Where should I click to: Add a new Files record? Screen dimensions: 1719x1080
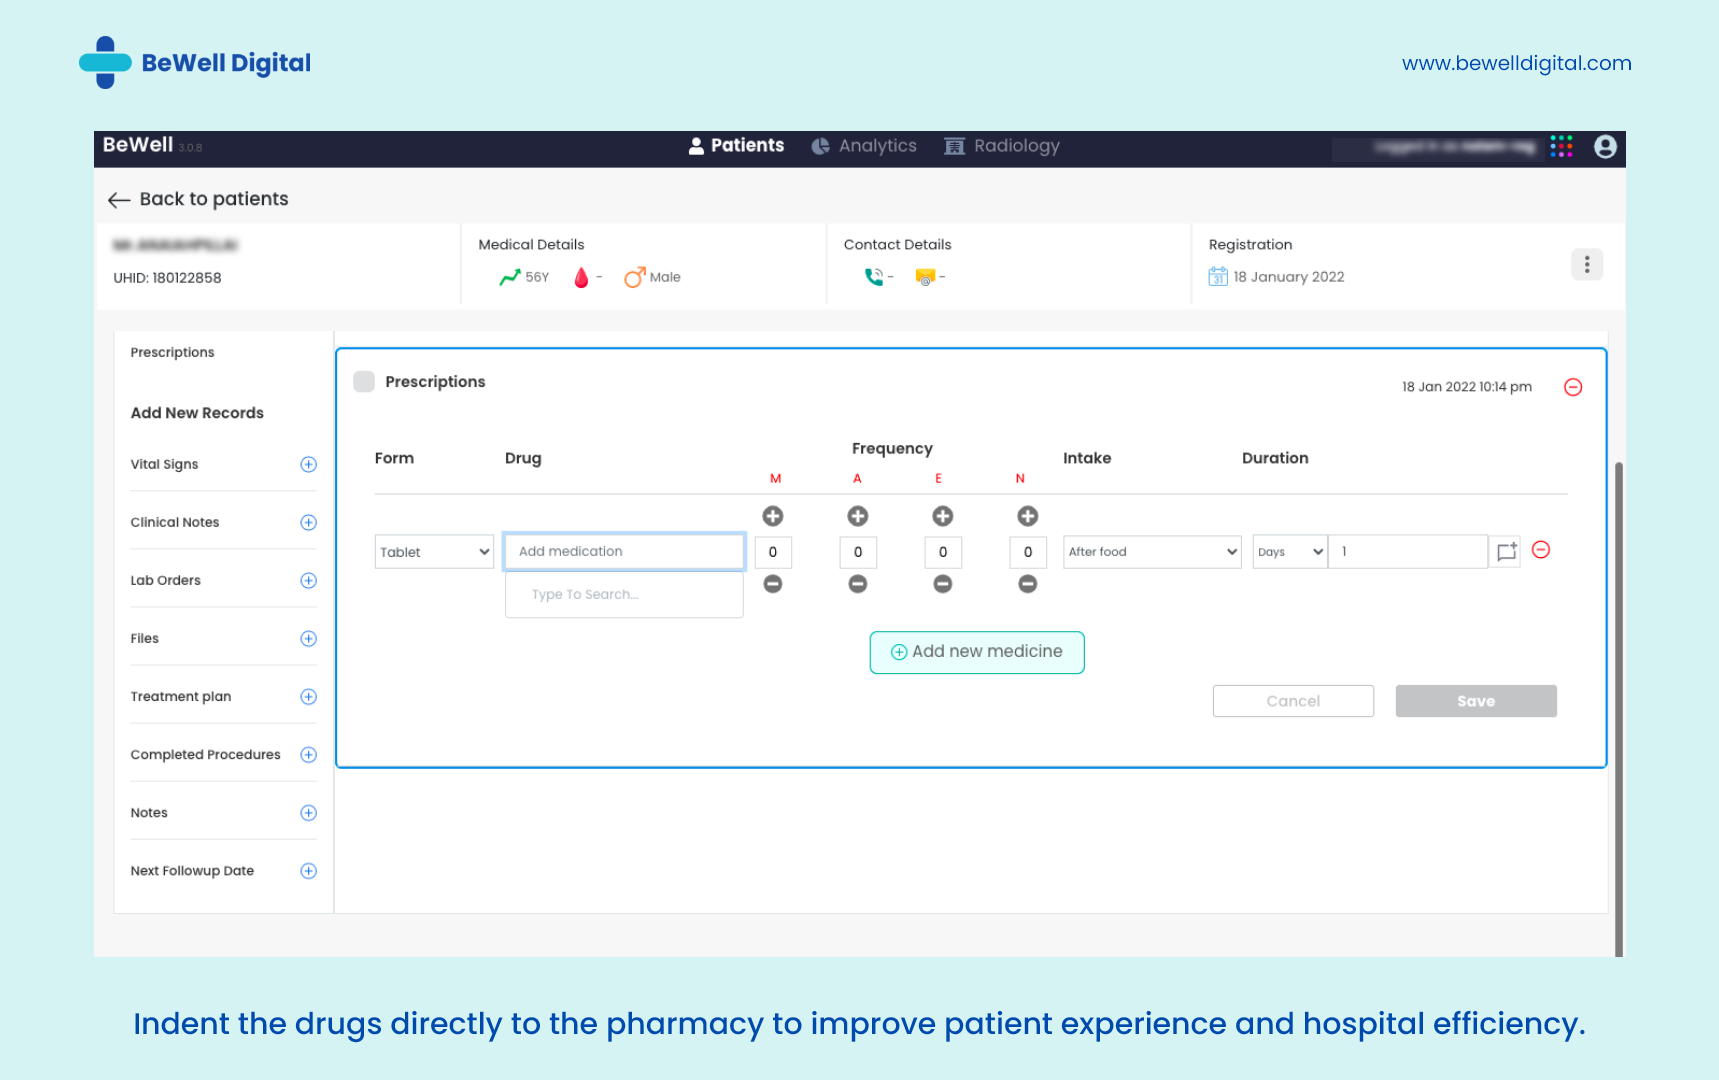click(308, 638)
